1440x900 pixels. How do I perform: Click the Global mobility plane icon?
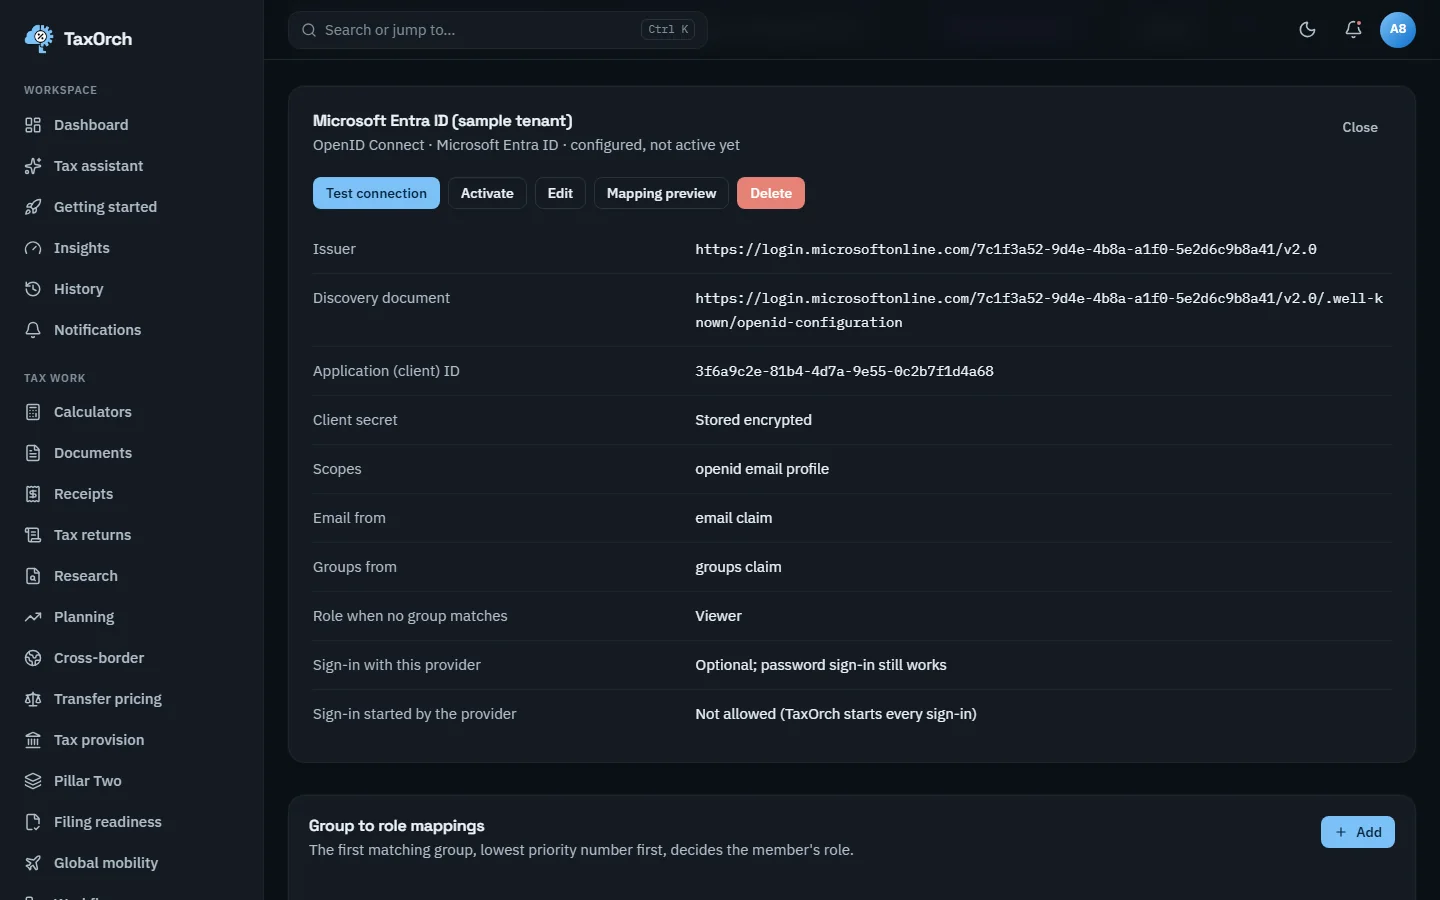33,863
